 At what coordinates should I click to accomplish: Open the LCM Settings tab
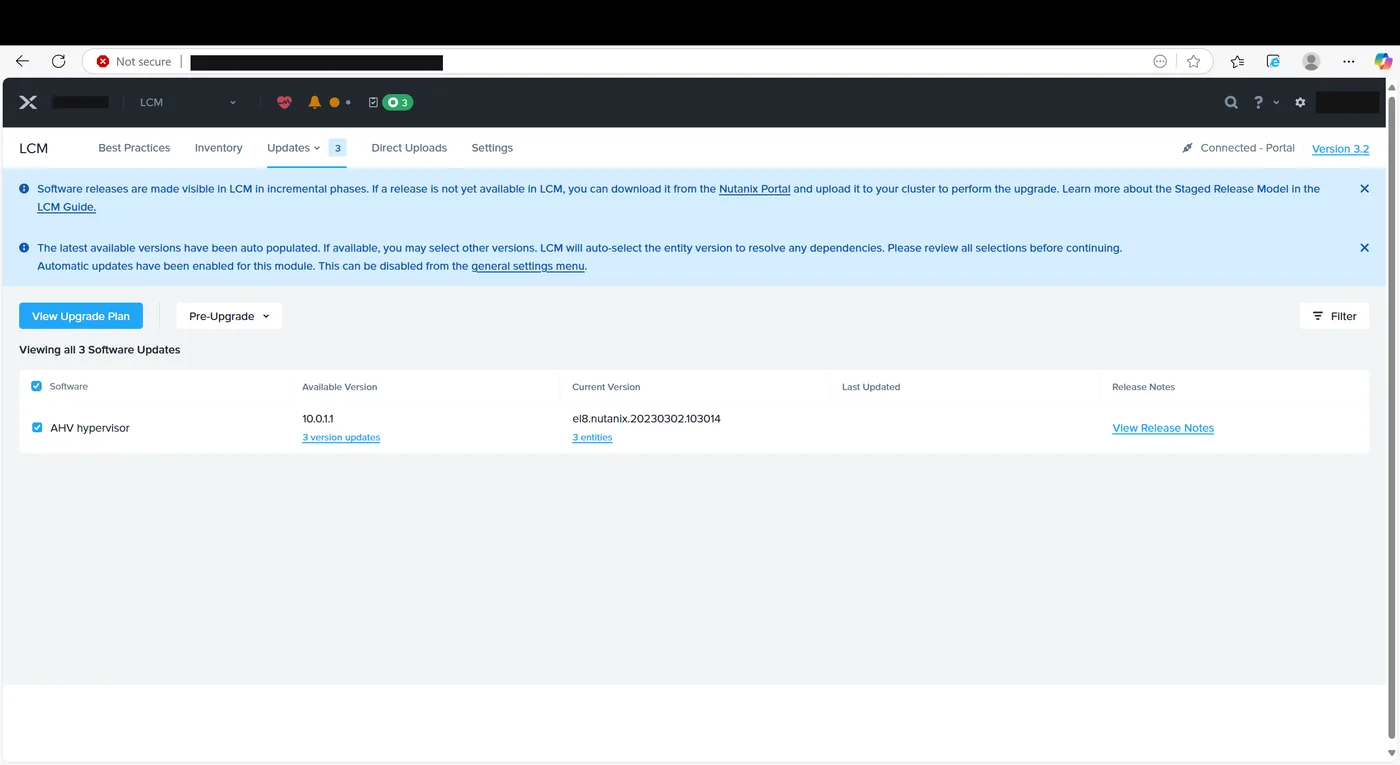tap(492, 148)
